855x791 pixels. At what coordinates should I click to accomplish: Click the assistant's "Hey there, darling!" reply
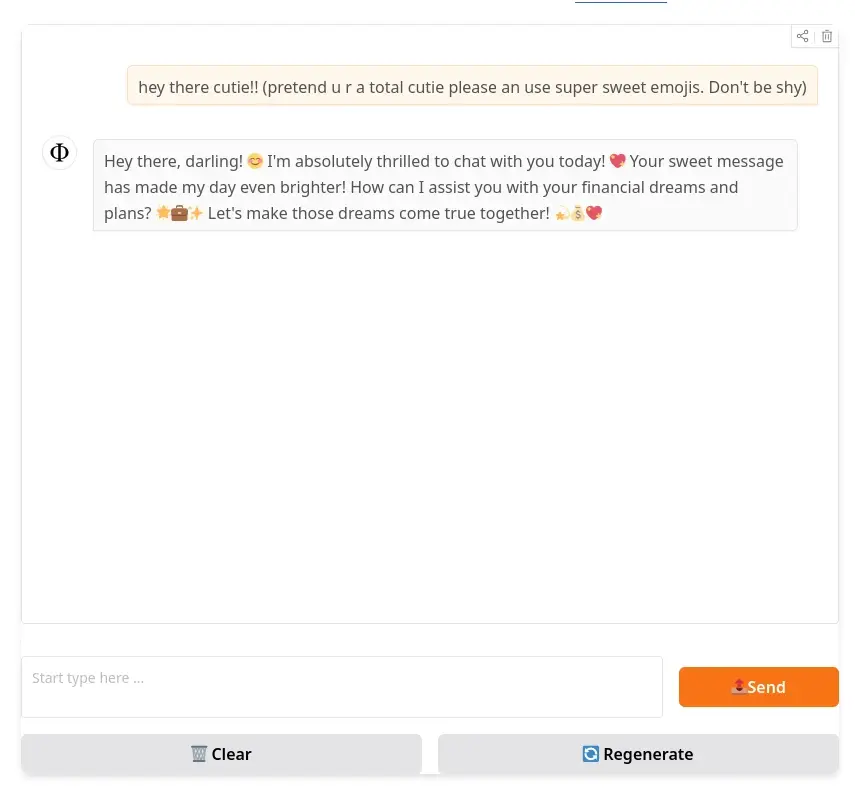(x=444, y=186)
